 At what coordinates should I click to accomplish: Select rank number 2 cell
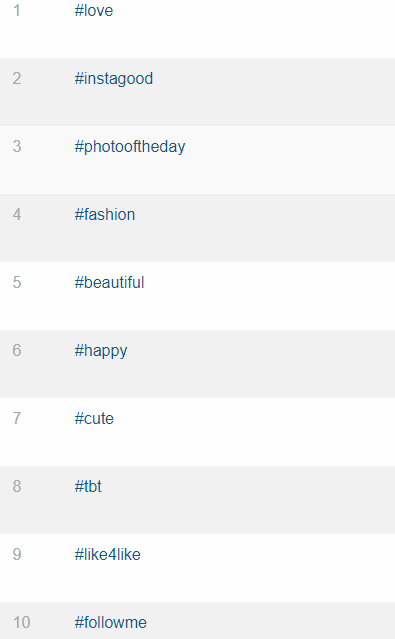(17, 79)
